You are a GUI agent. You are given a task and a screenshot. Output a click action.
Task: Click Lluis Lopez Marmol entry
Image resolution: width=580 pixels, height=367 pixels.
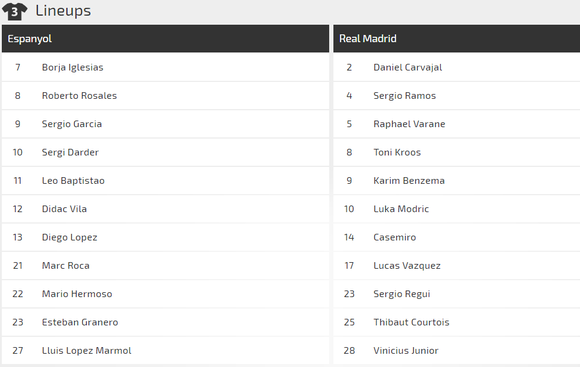[x=165, y=350]
